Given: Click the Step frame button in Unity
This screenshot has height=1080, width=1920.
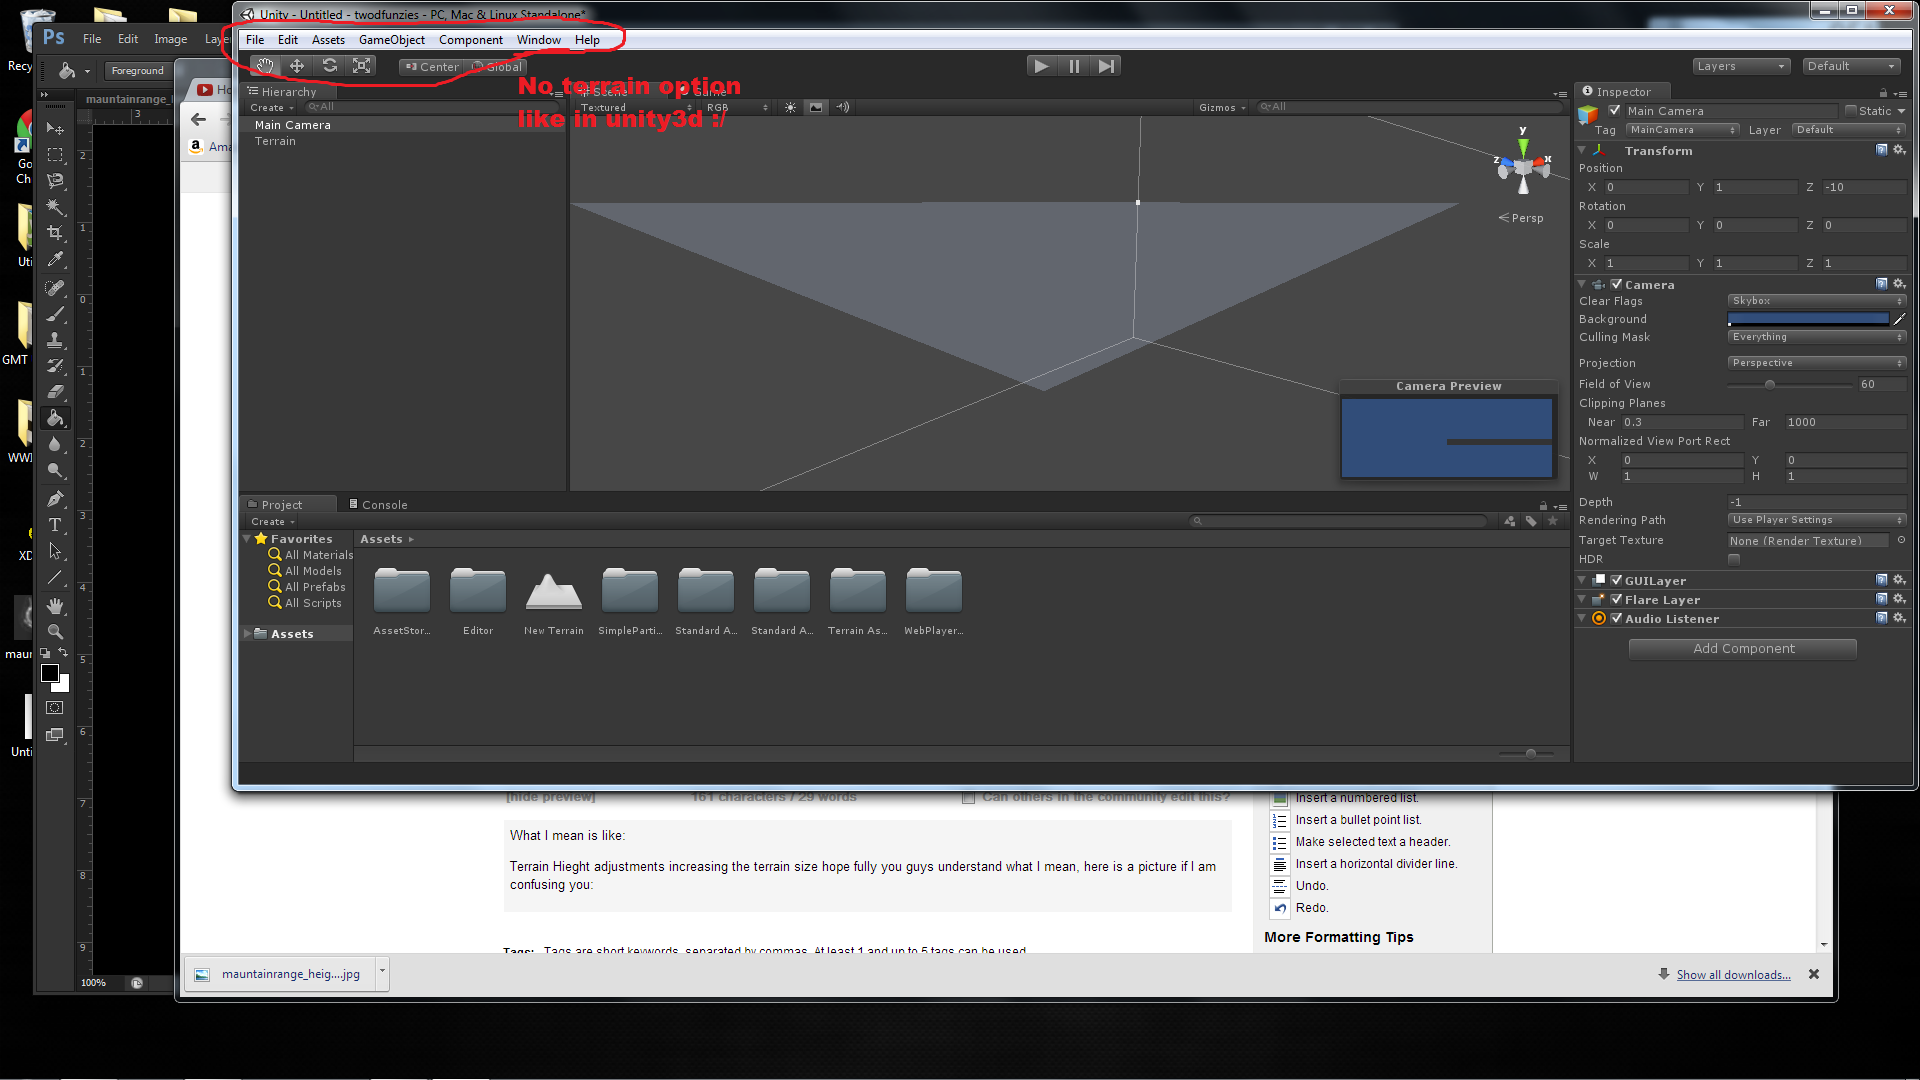Looking at the screenshot, I should pos(1106,66).
